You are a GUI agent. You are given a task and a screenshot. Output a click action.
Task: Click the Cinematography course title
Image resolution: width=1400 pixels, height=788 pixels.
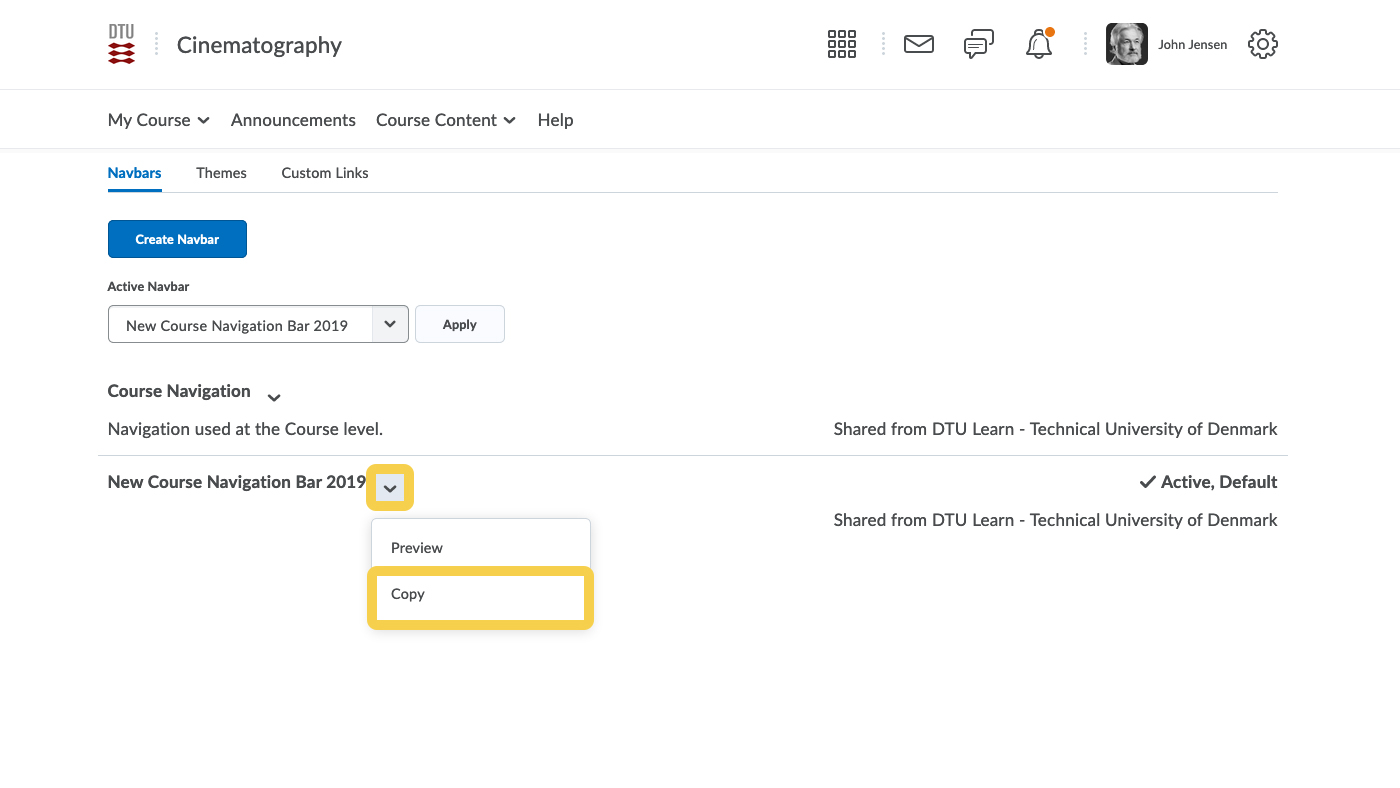tap(259, 45)
